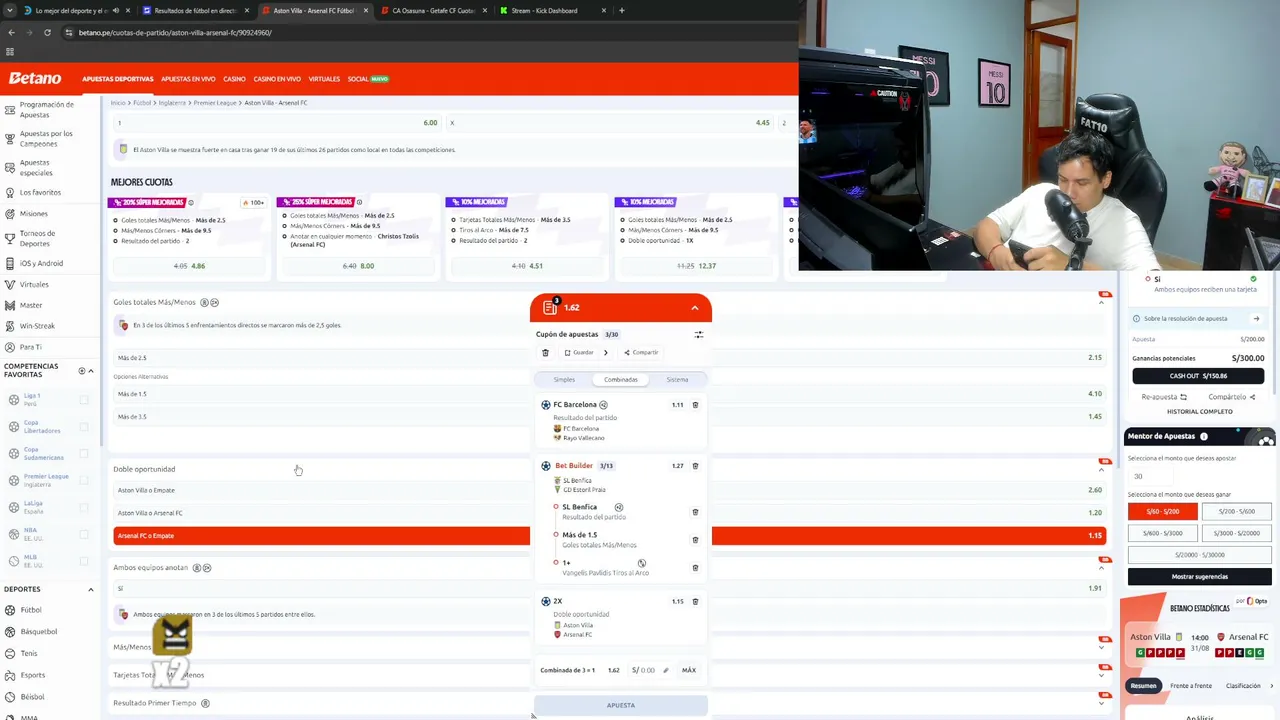Switch to Simples bet slip tab
1280x720 pixels.
564,380
